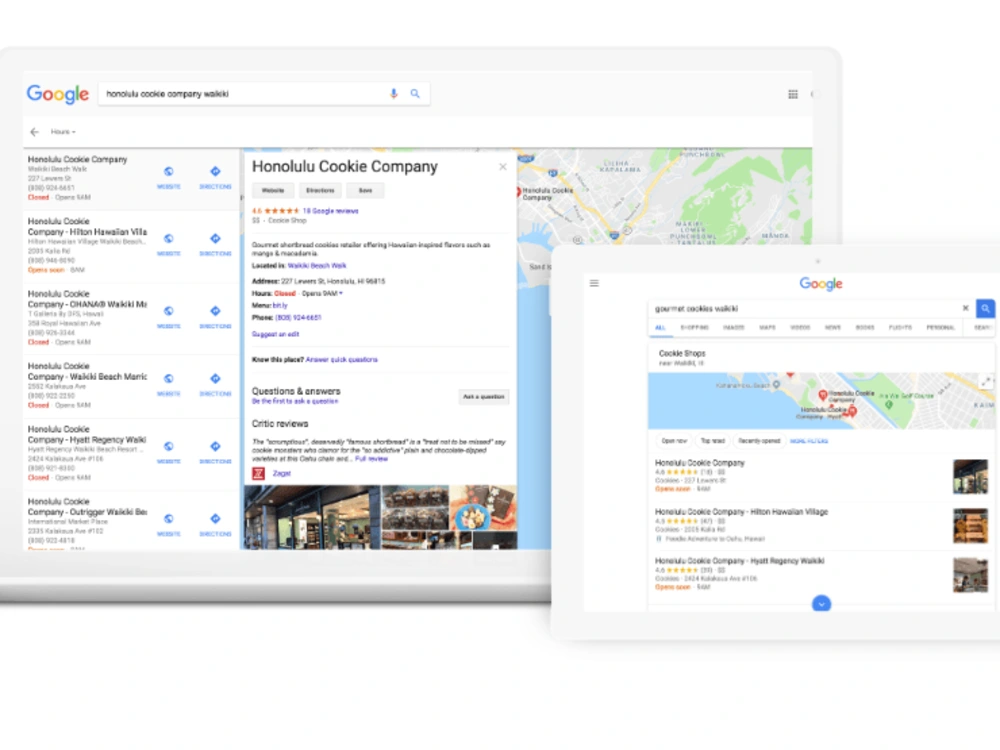Switch to the Flights tab

900,328
